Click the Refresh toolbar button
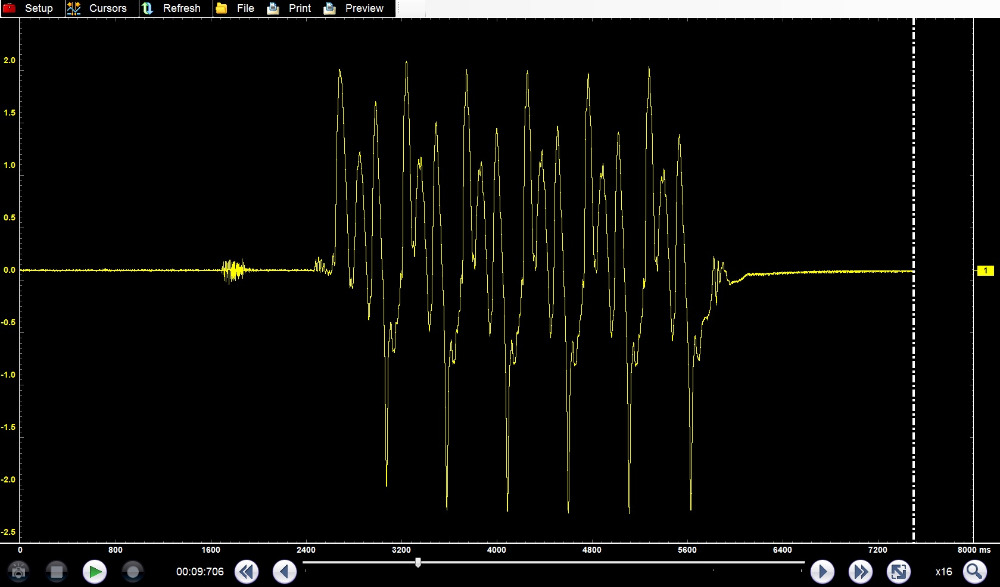Viewport: 1000px width, 587px height. [171, 8]
